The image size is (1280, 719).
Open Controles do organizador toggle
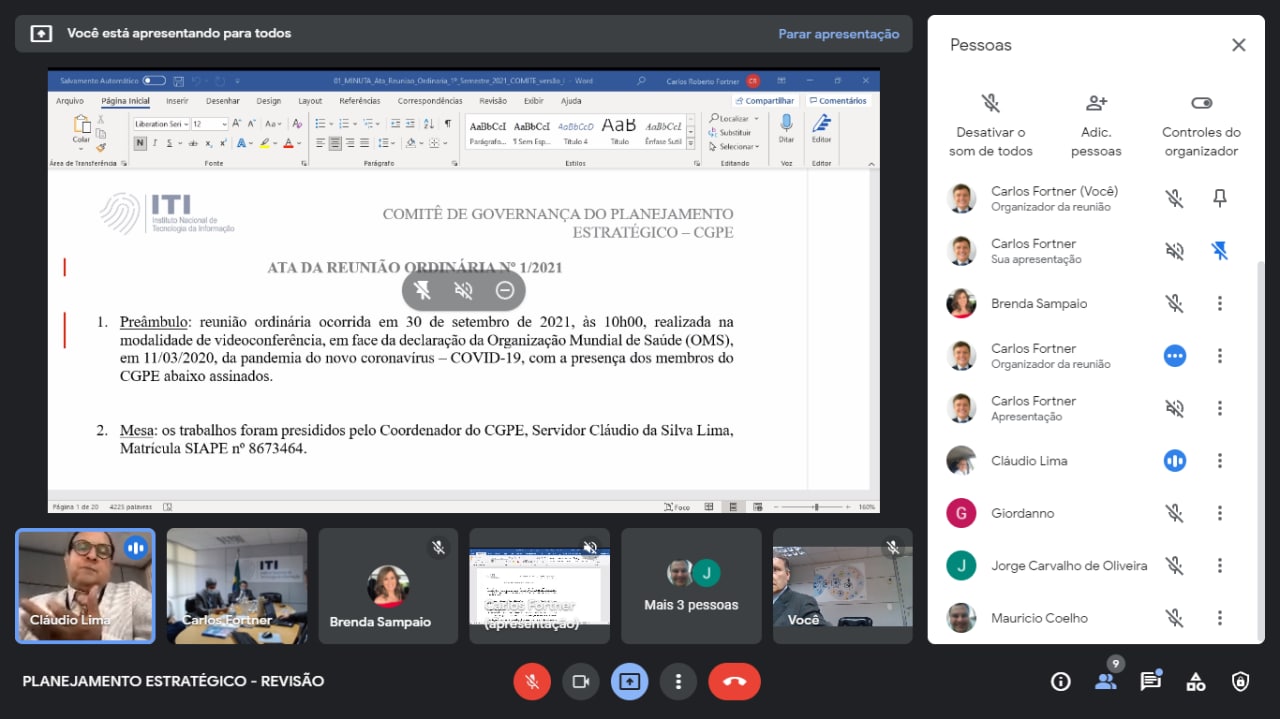pos(1201,127)
